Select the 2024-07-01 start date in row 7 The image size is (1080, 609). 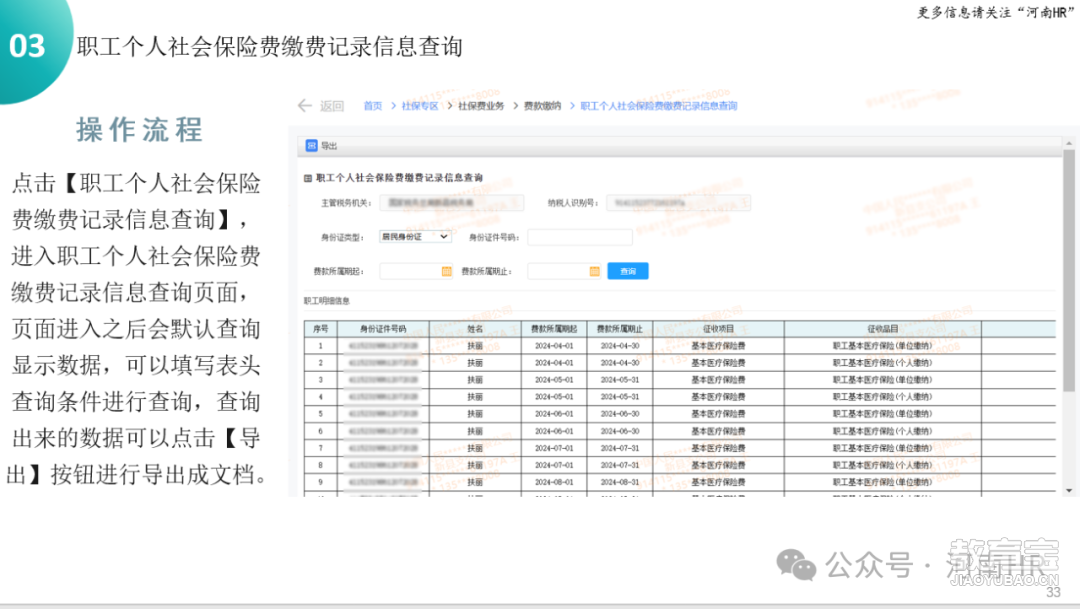point(554,448)
